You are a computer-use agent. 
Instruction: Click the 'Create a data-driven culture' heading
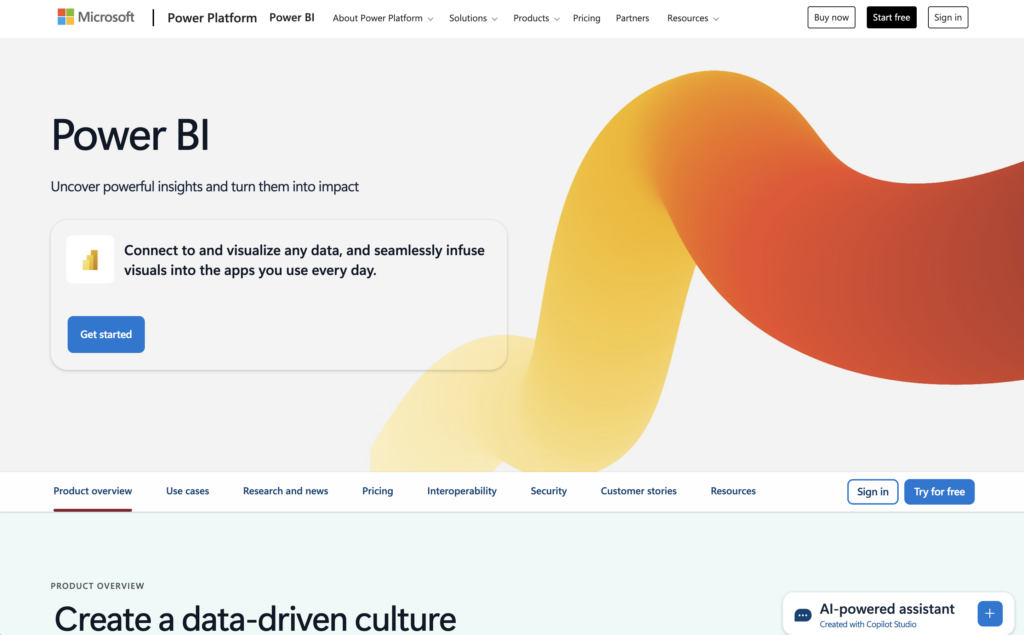click(255, 619)
